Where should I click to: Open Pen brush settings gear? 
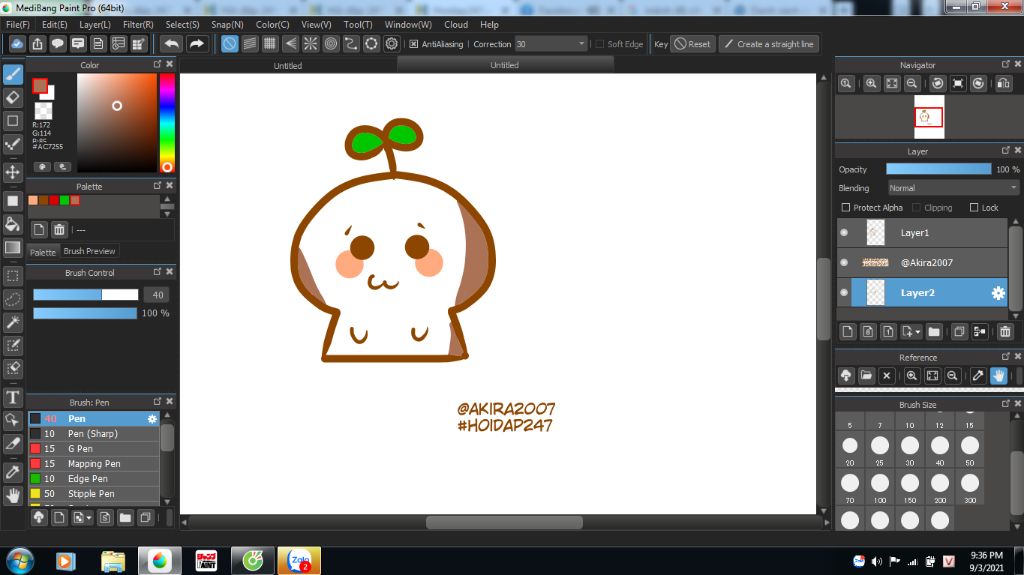coord(152,419)
